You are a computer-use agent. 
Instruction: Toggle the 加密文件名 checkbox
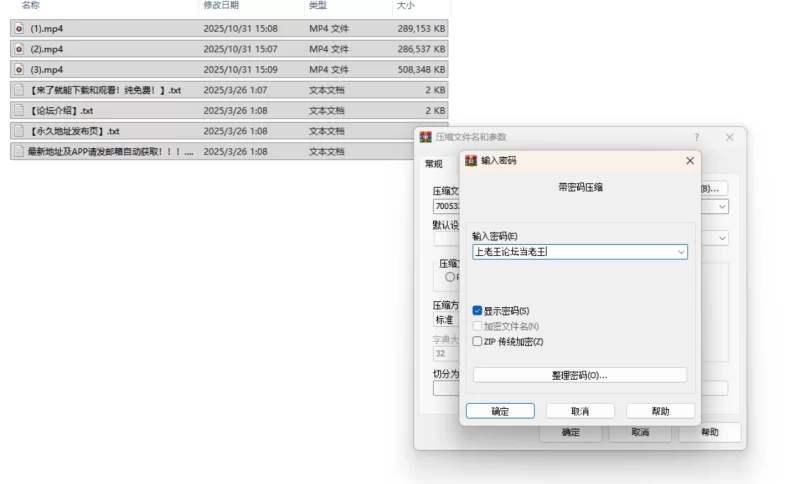click(477, 326)
